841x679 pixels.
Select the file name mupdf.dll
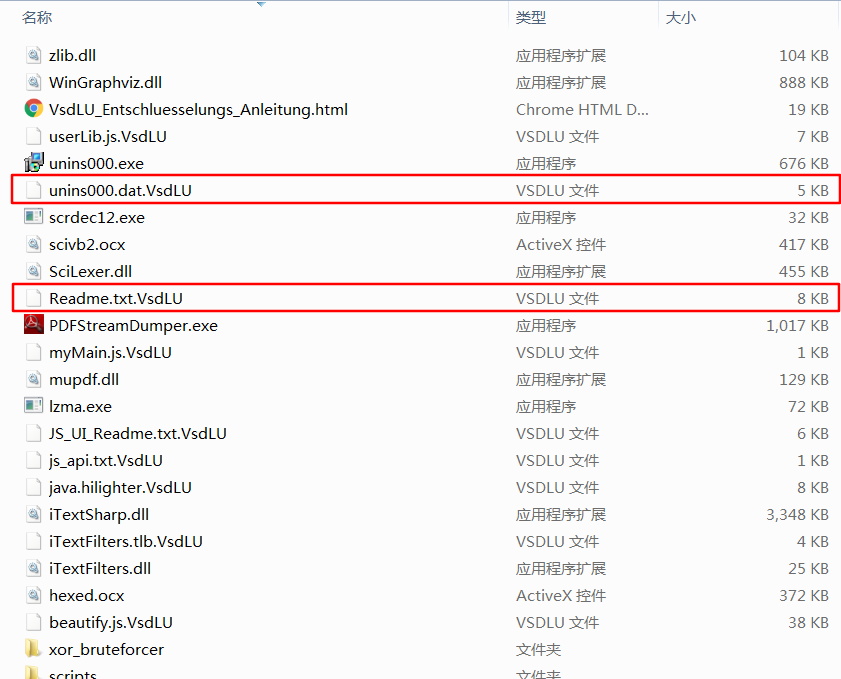[84, 380]
